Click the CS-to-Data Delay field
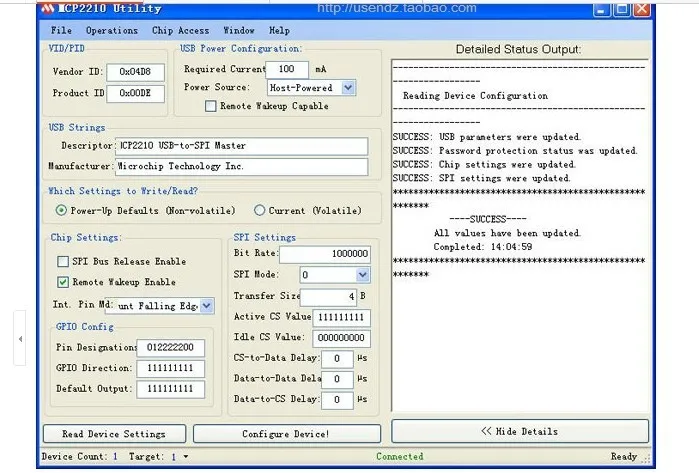699x473 pixels. [337, 358]
